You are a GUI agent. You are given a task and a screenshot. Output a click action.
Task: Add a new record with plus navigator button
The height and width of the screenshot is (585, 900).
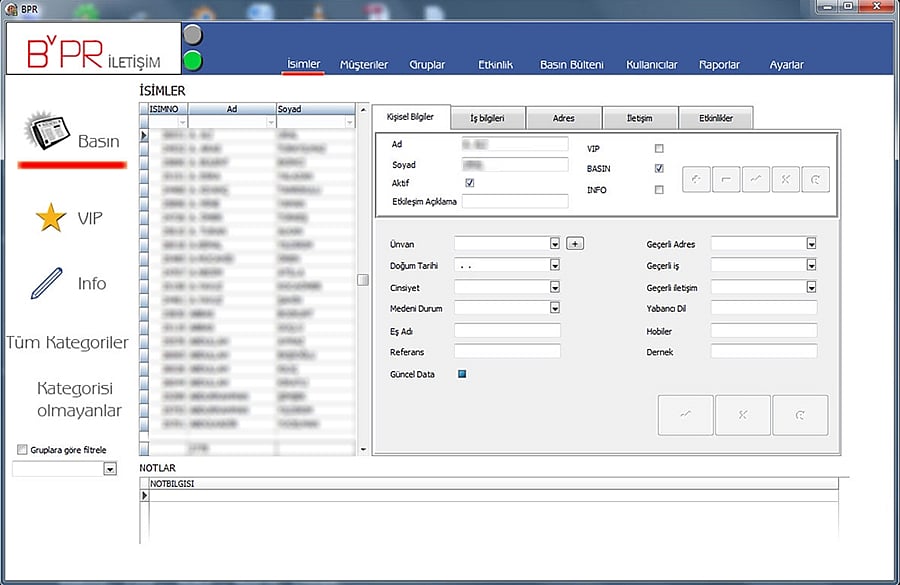click(696, 179)
